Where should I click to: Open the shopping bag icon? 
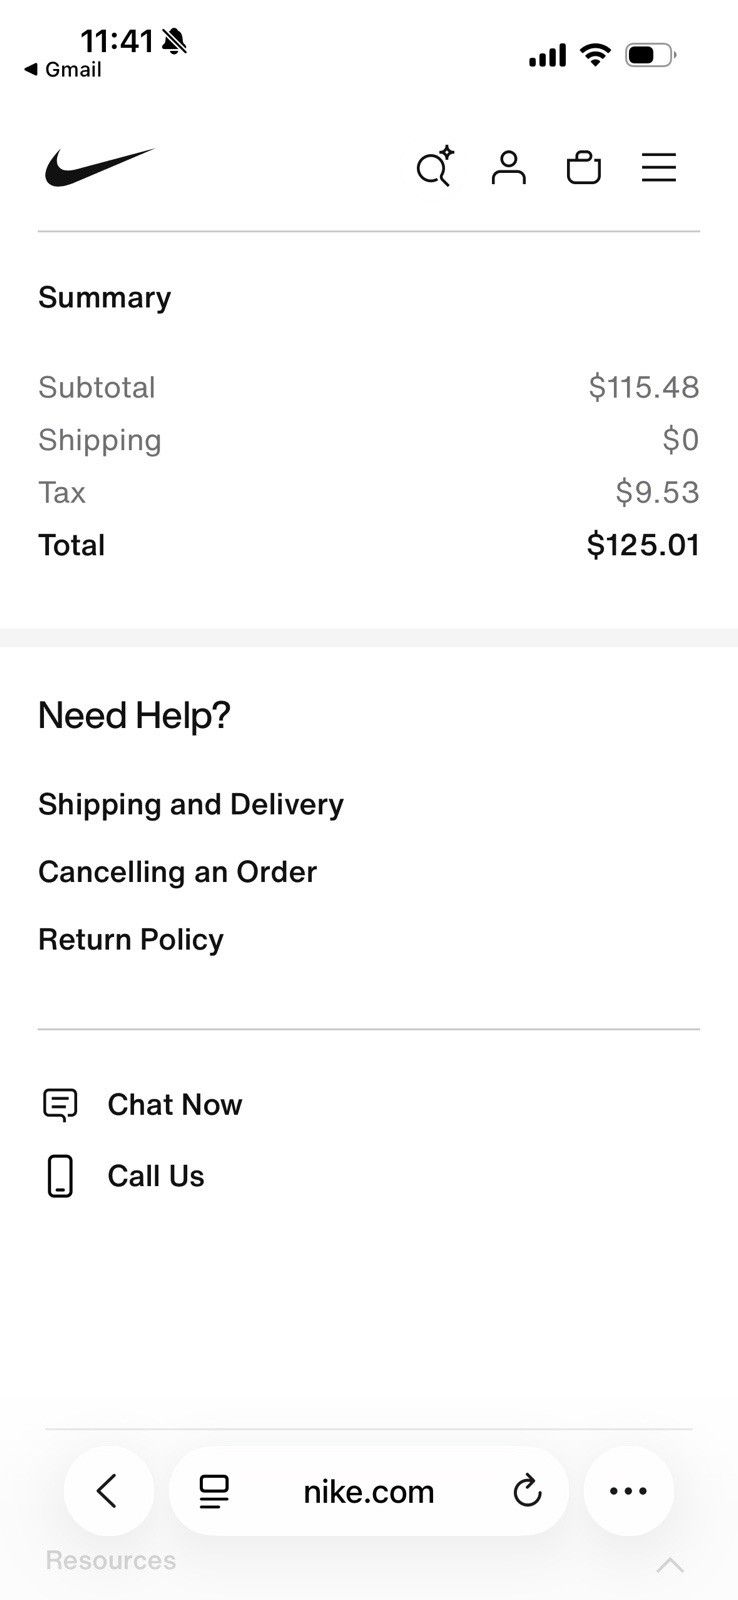pyautogui.click(x=583, y=167)
